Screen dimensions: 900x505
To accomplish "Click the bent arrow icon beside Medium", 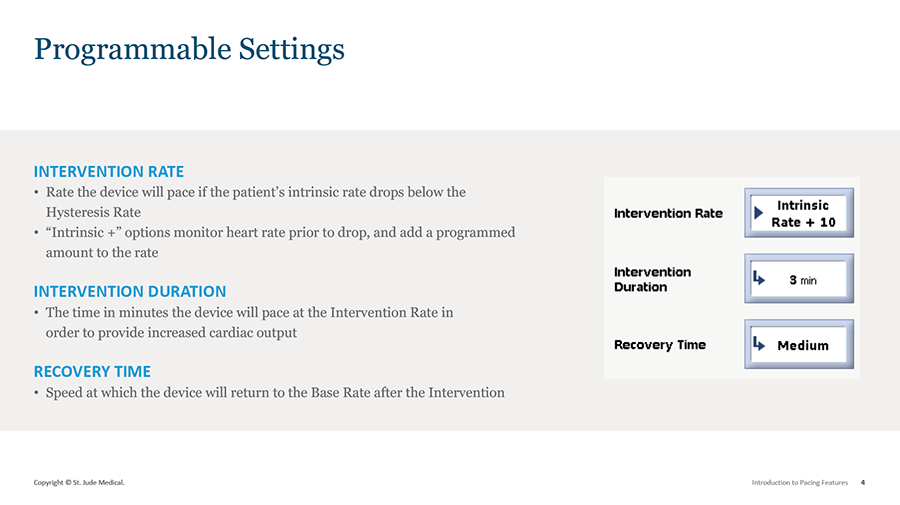I will point(759,345).
